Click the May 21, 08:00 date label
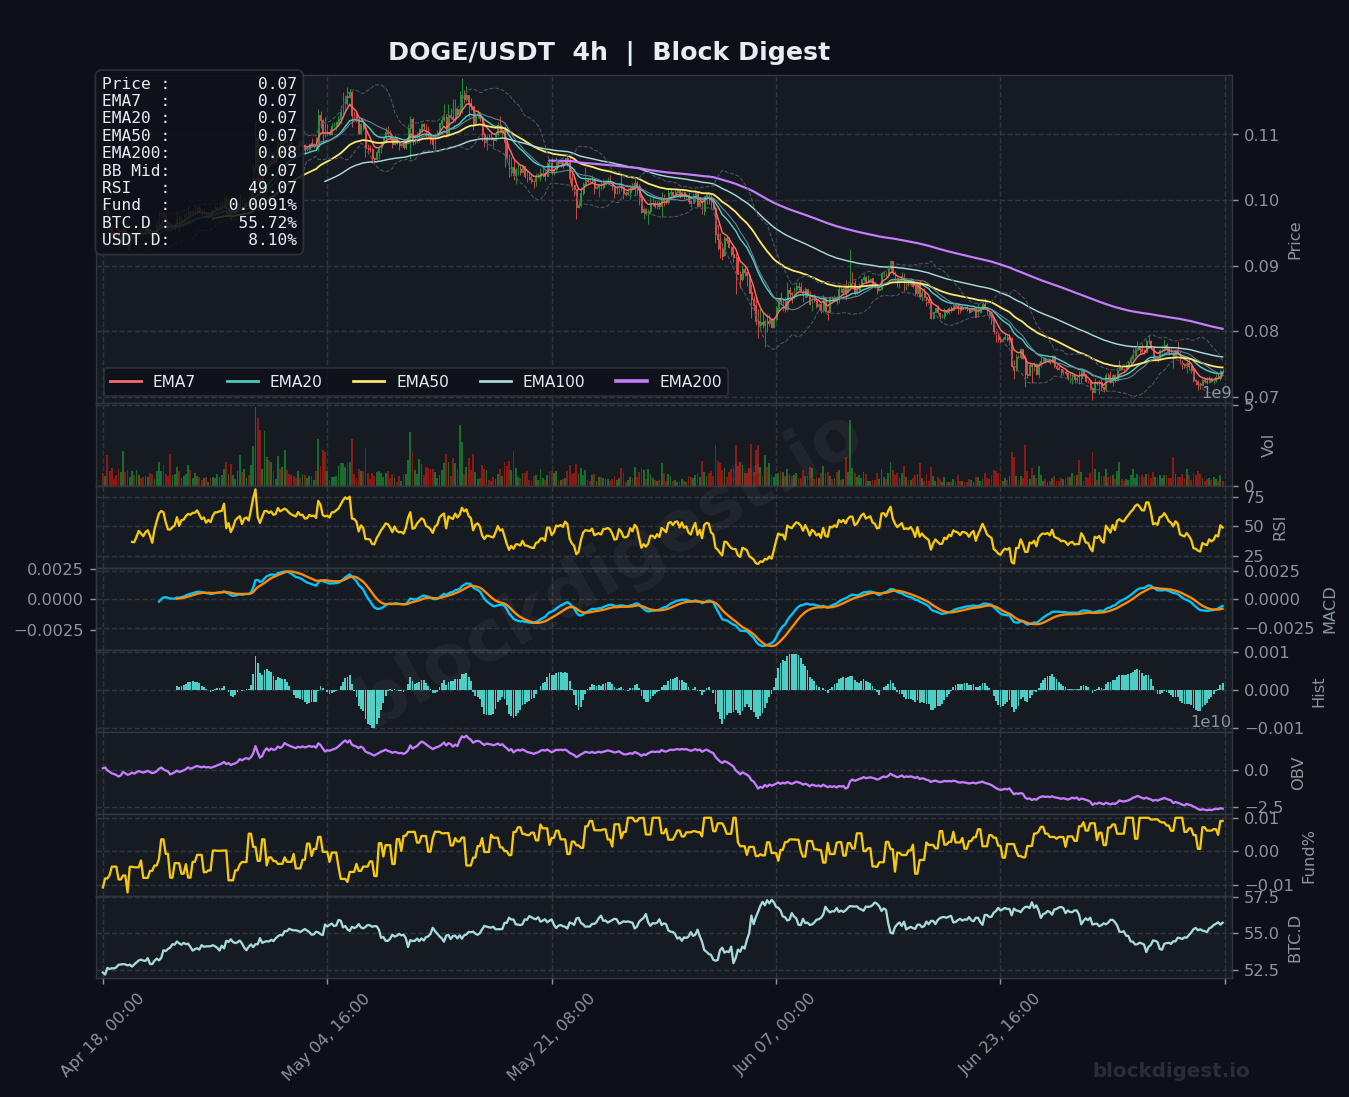The height and width of the screenshot is (1097, 1349). click(x=550, y=1035)
